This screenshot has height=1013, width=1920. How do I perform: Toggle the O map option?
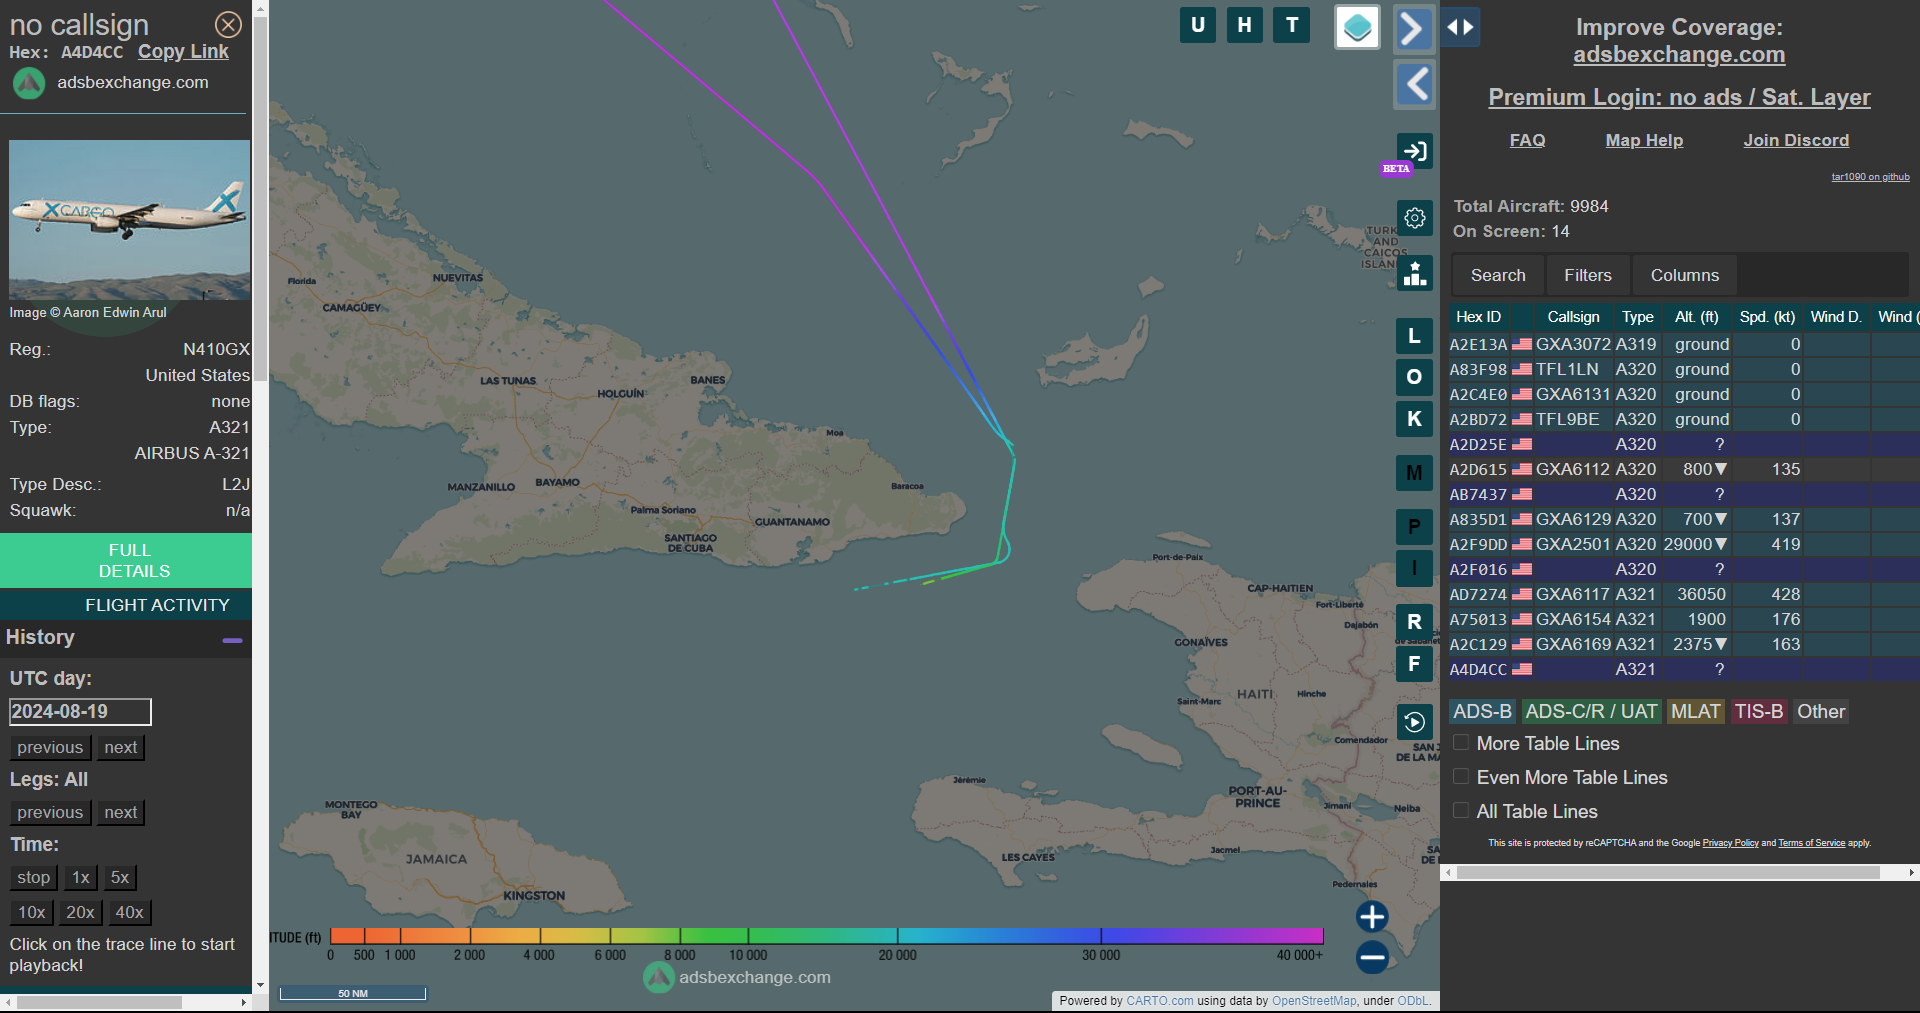1414,377
